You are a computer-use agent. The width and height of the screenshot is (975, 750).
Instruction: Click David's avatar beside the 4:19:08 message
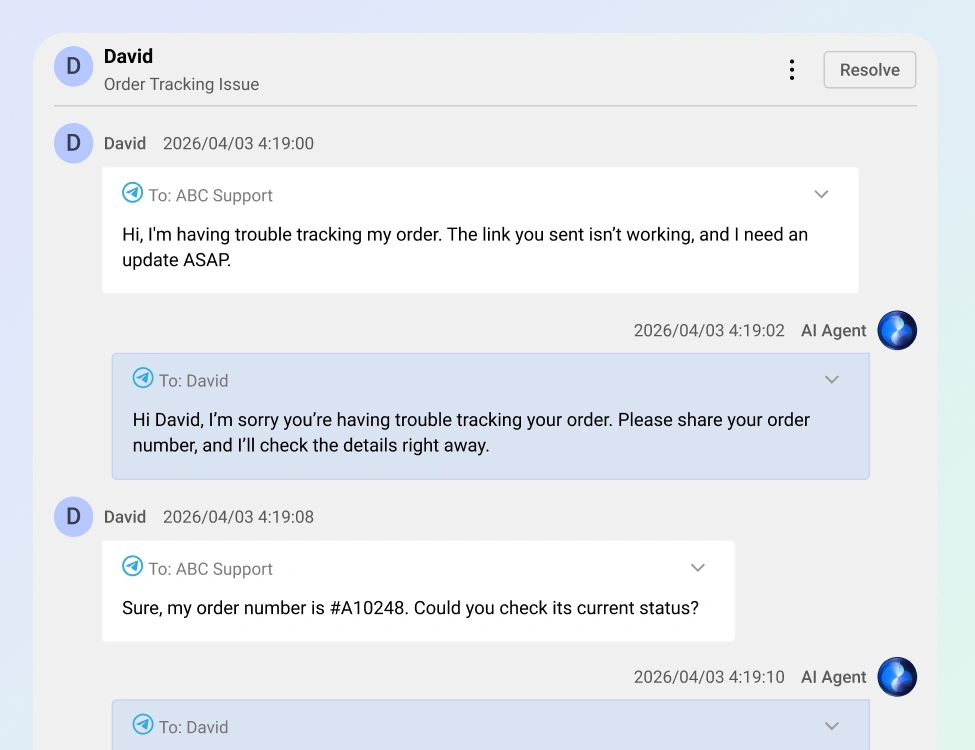73,516
